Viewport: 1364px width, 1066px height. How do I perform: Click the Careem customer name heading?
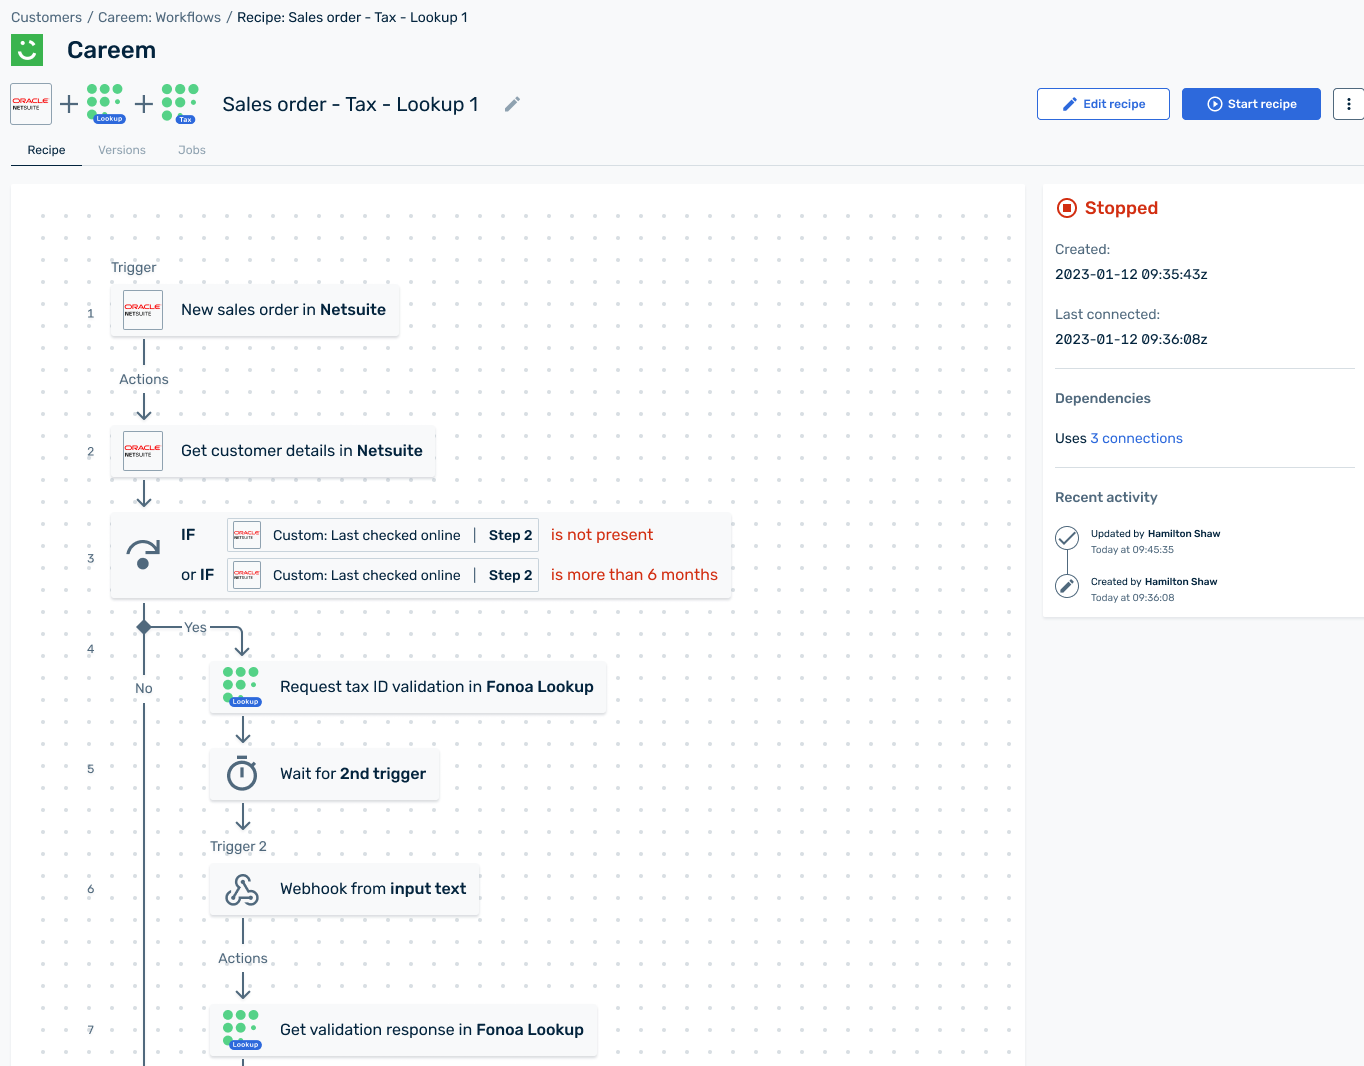pos(111,50)
